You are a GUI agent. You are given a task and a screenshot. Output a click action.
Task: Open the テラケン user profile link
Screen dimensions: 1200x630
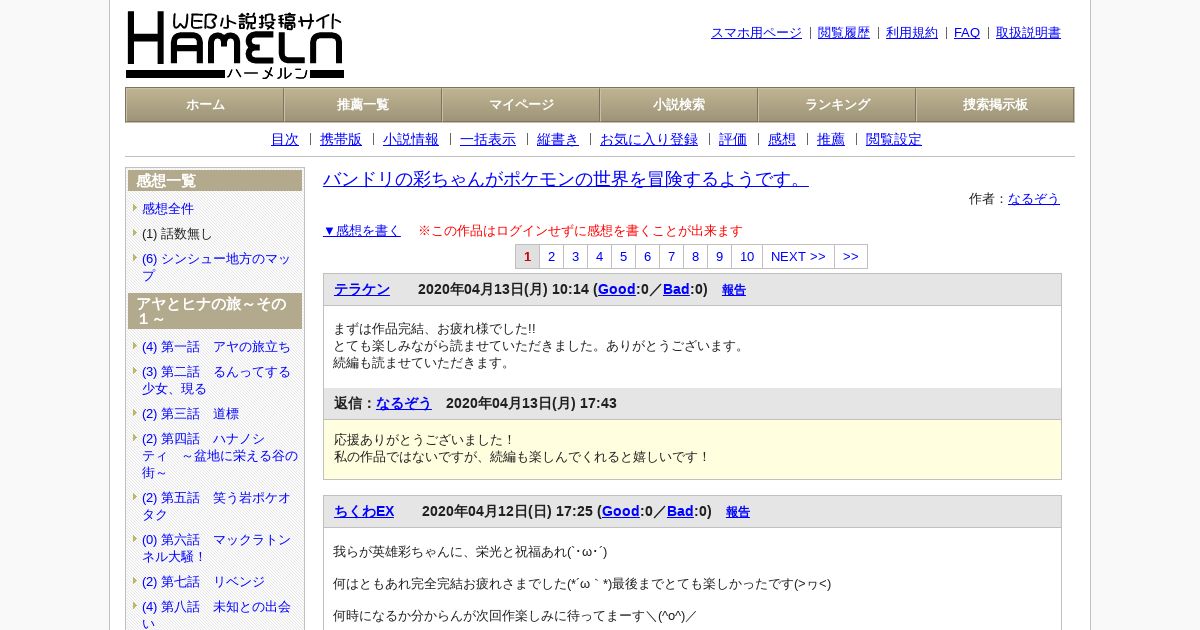pyautogui.click(x=362, y=289)
